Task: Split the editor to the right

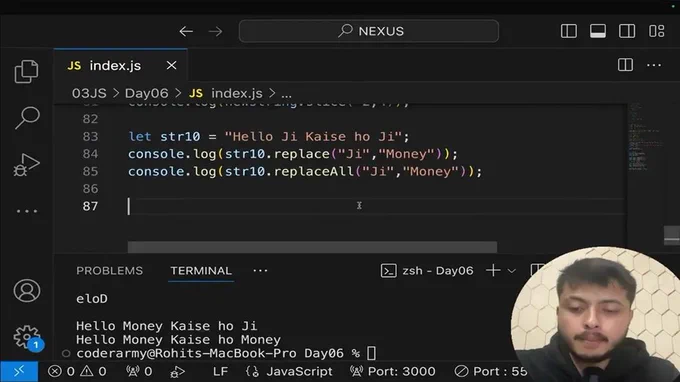Action: coord(625,65)
